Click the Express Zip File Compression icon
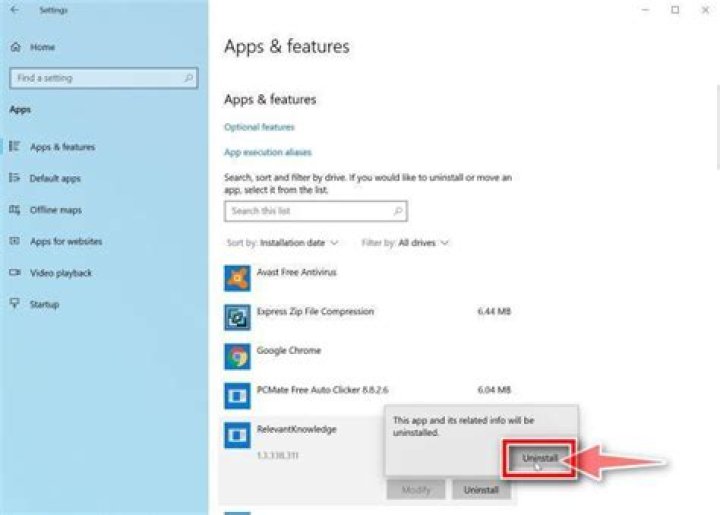 coord(237,318)
